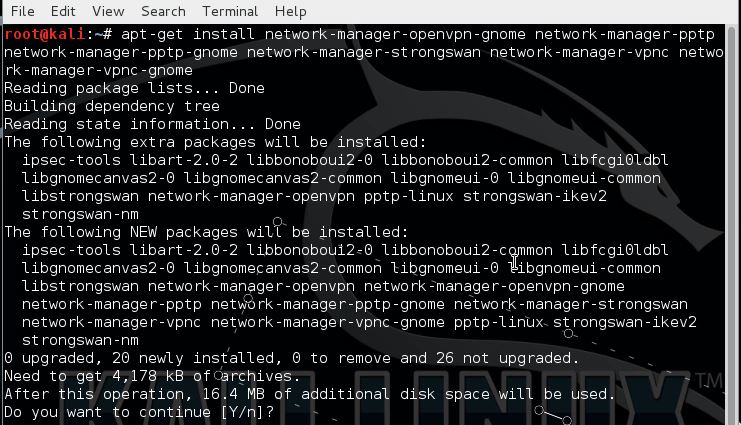Open the Search menu
The image size is (741, 425).
coord(163,11)
